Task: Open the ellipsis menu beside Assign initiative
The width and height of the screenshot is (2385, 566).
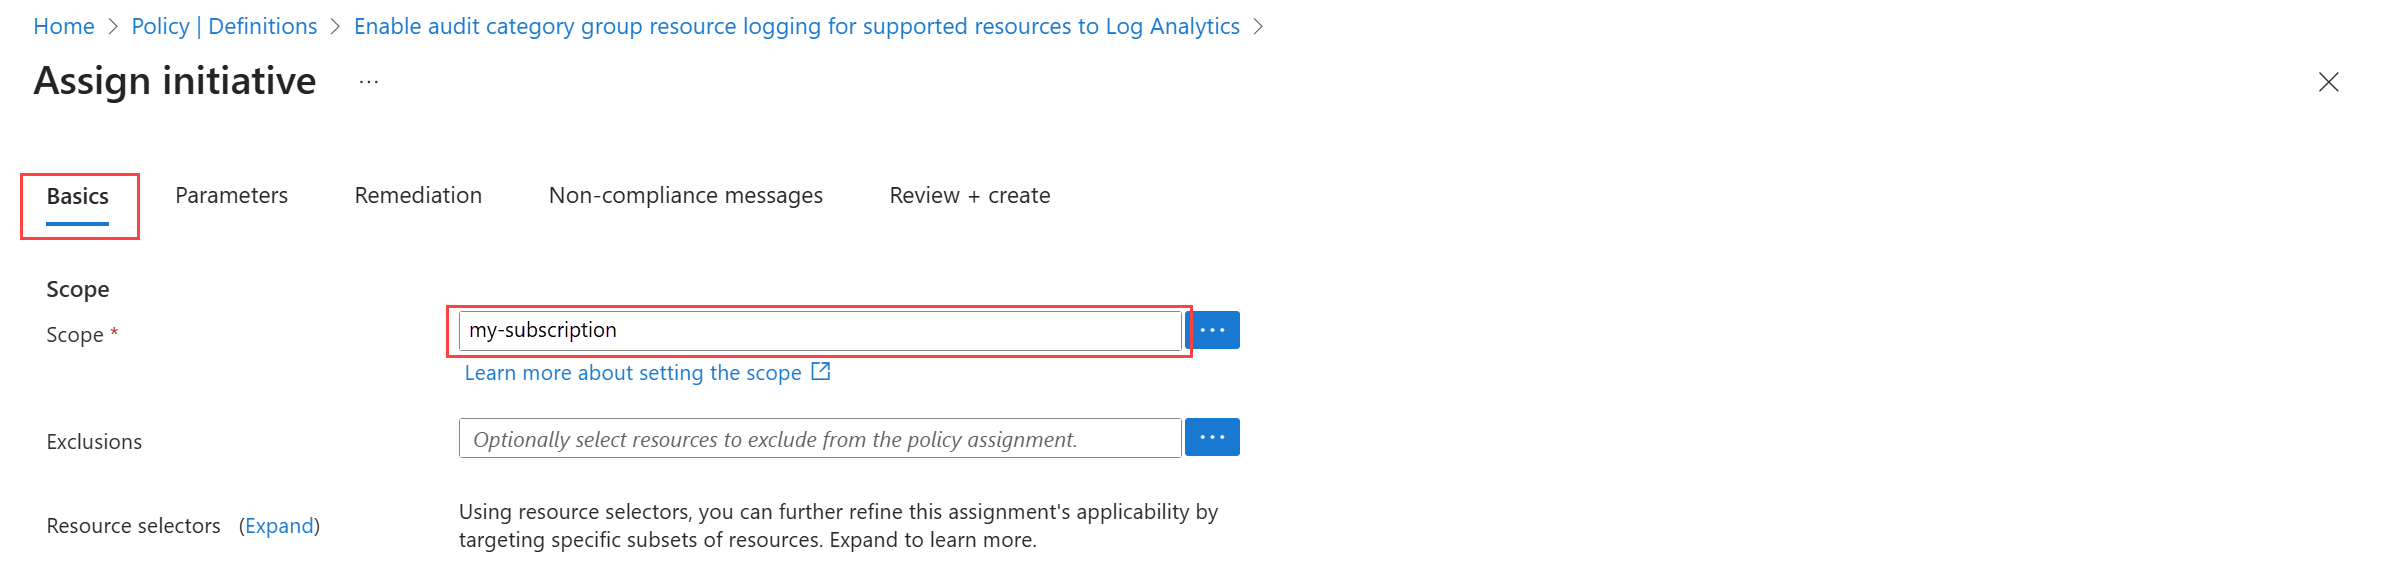Action: point(369,82)
